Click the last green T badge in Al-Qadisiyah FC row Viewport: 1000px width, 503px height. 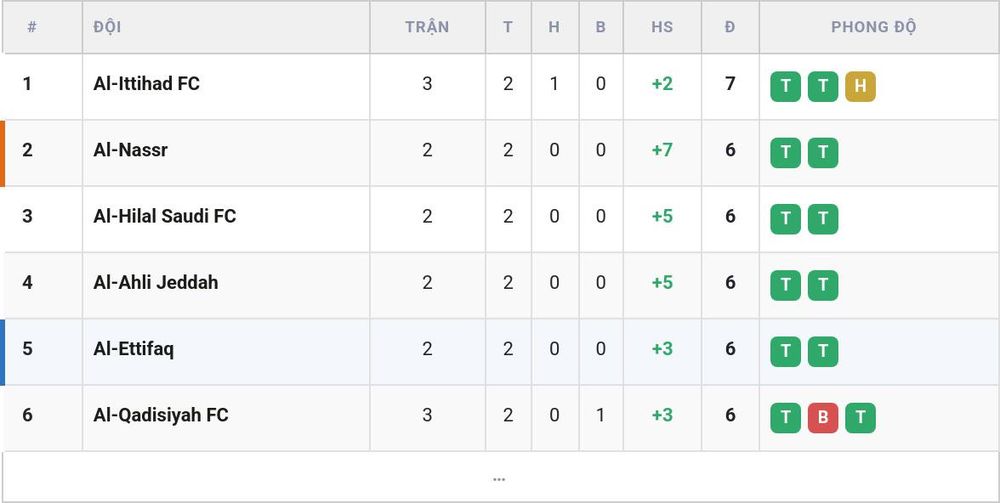pos(860,418)
